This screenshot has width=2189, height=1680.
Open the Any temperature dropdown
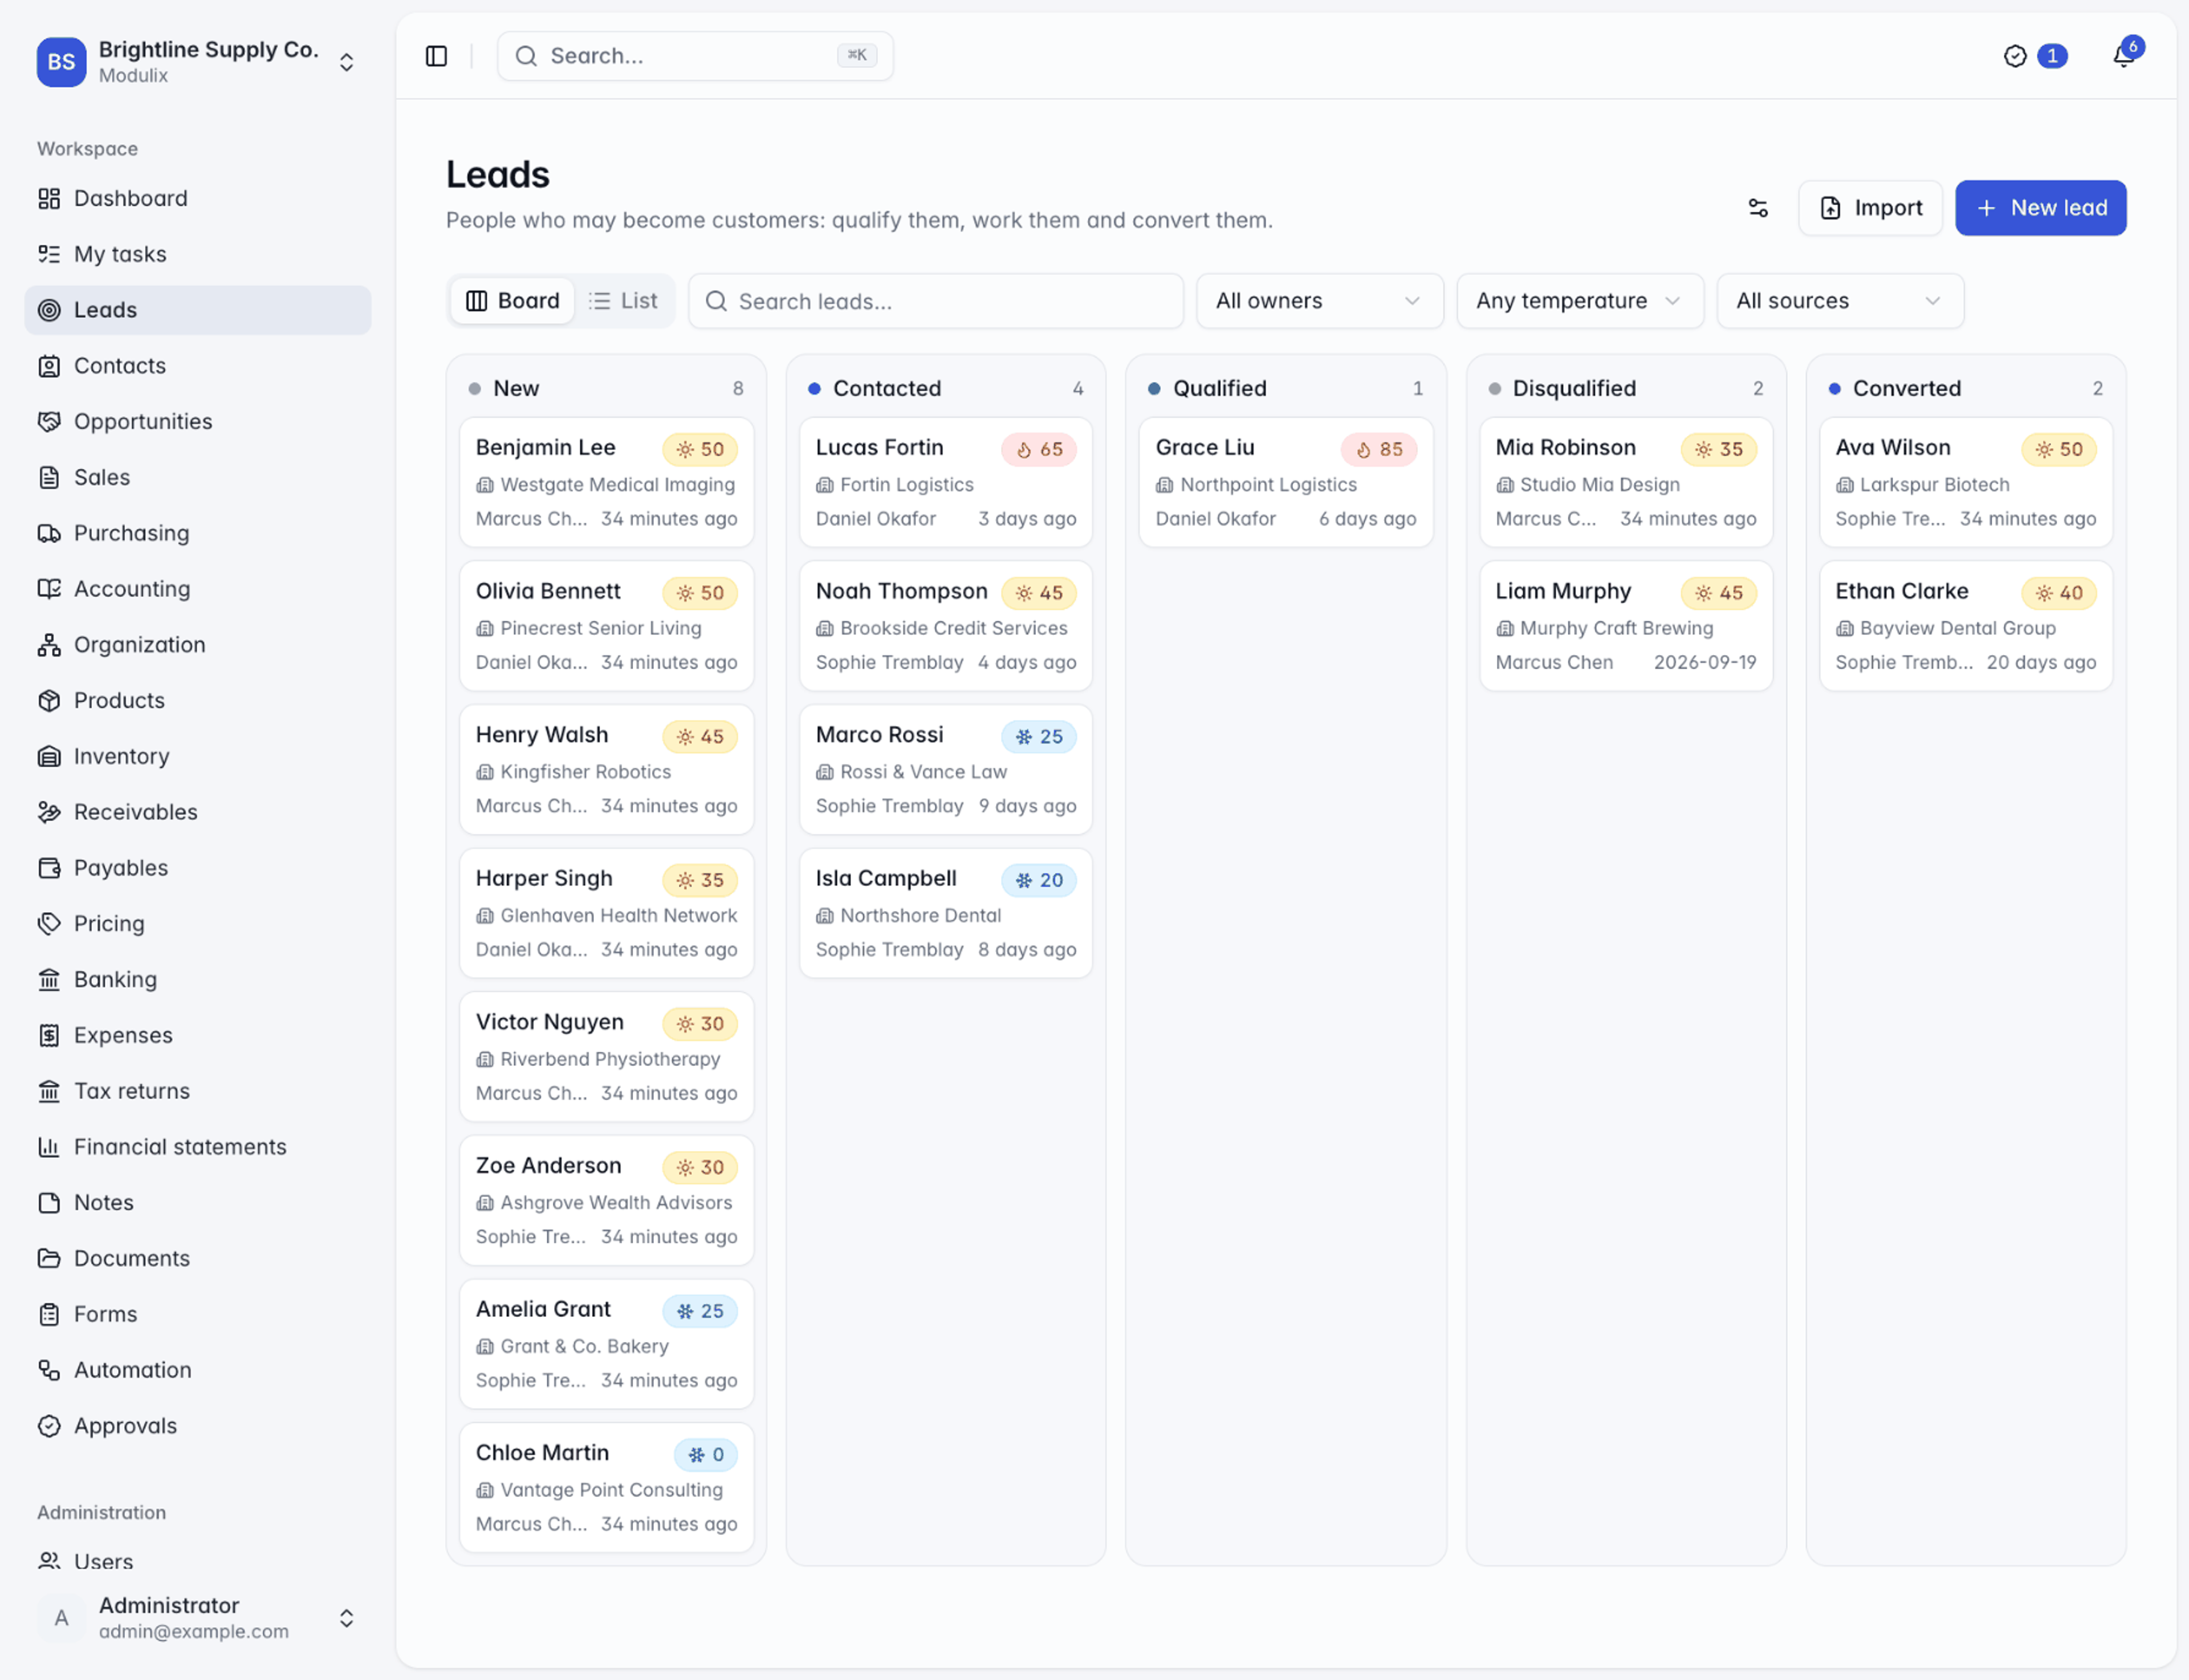tap(1580, 301)
